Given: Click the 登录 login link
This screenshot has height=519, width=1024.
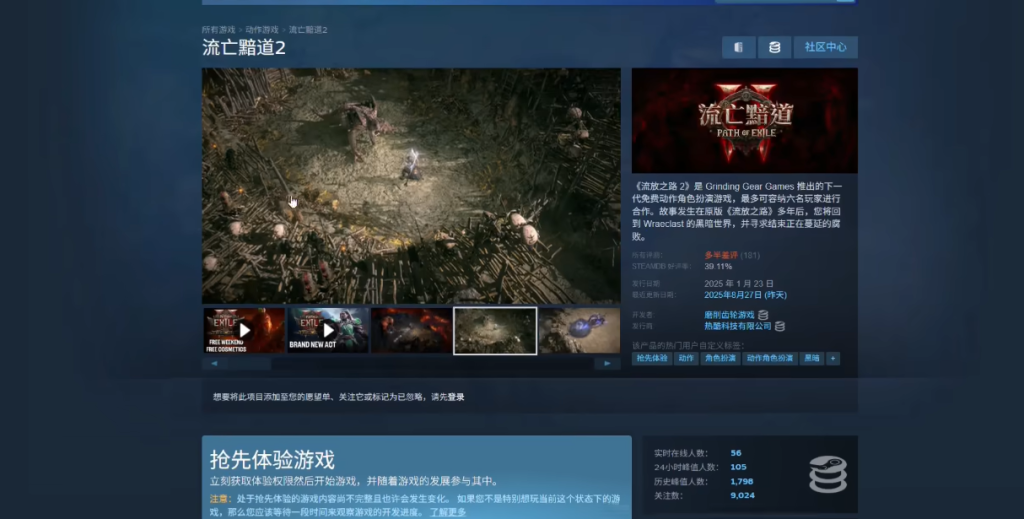Looking at the screenshot, I should pos(456,397).
